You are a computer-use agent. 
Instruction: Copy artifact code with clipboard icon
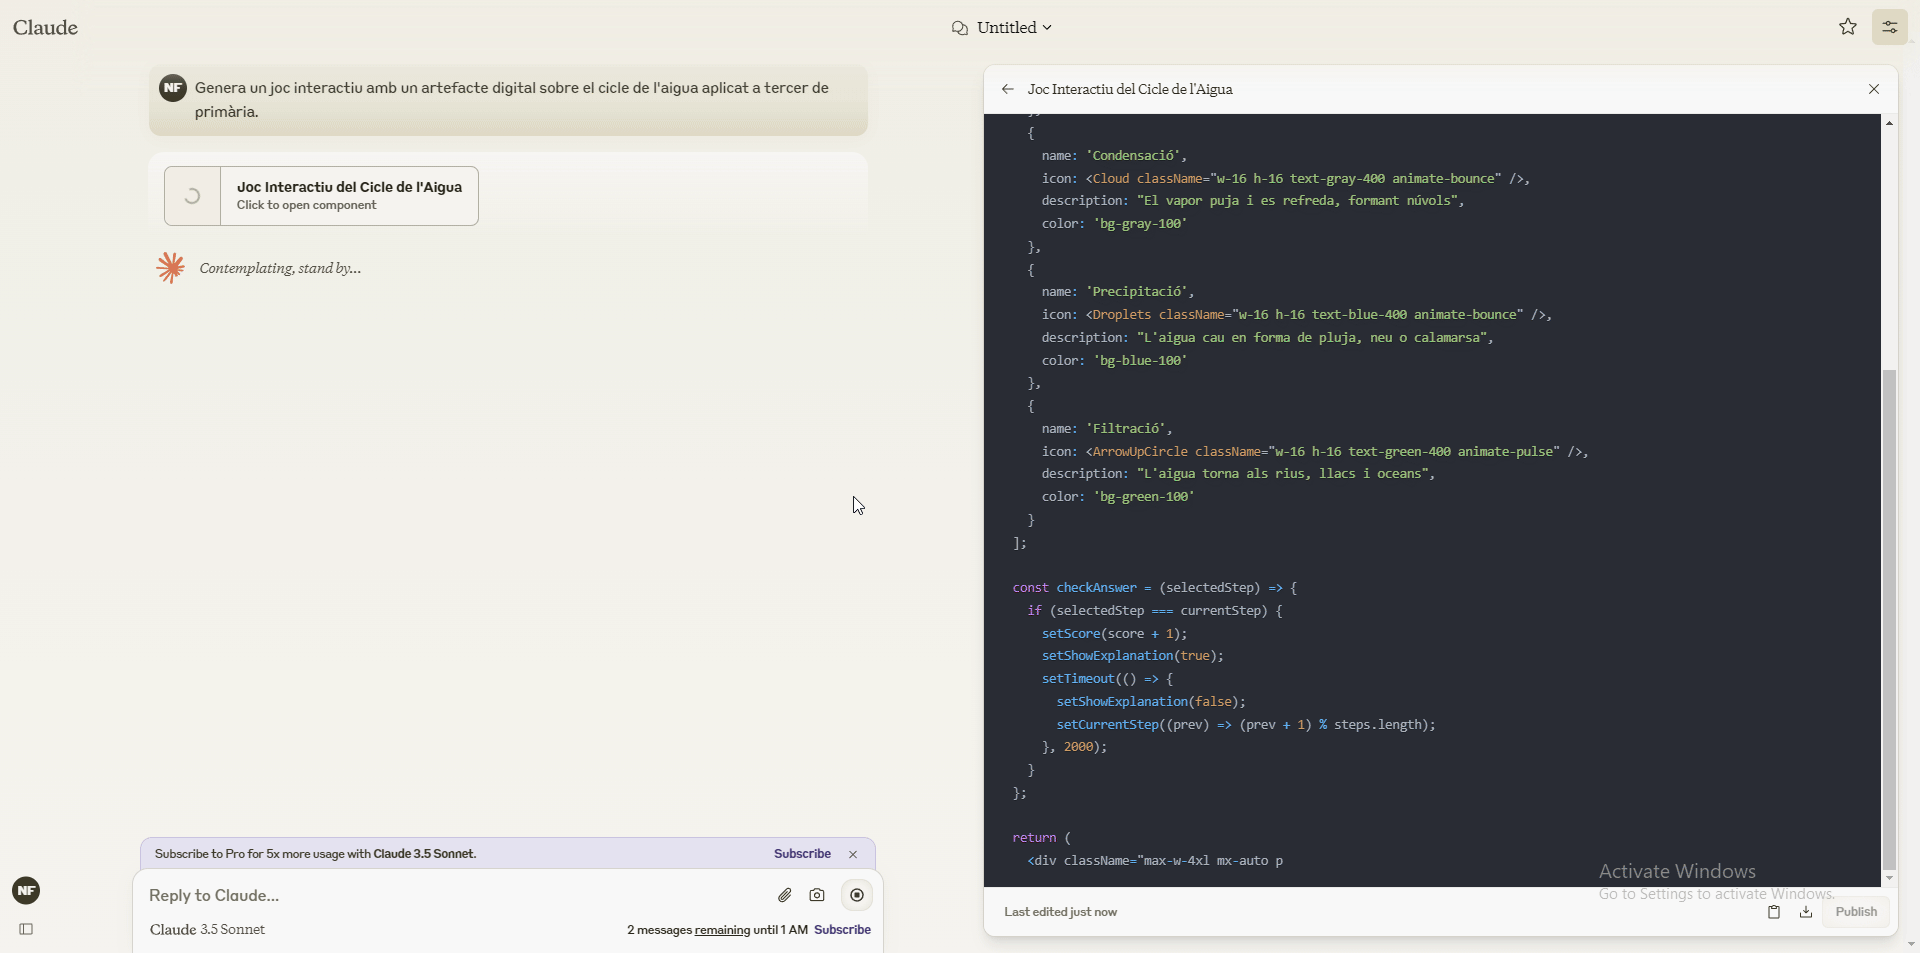(x=1773, y=912)
